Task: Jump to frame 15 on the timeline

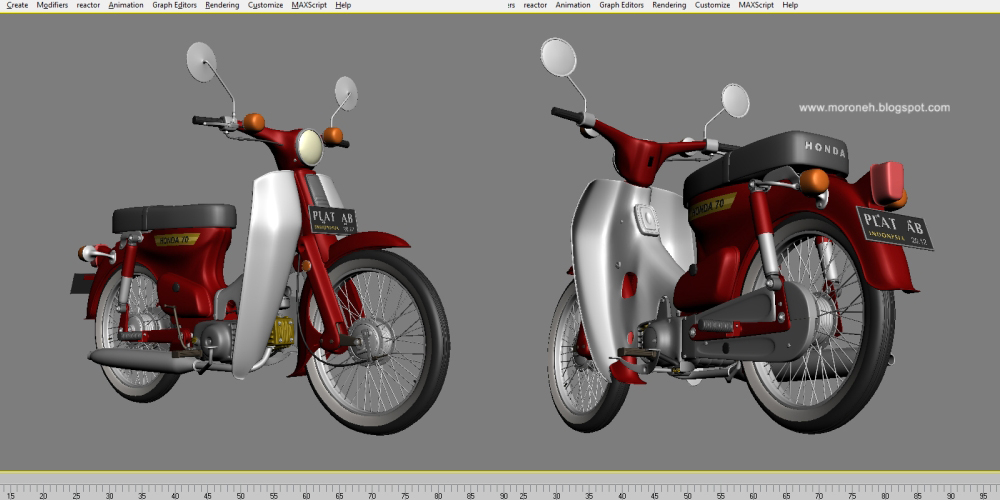Action: click(x=11, y=496)
